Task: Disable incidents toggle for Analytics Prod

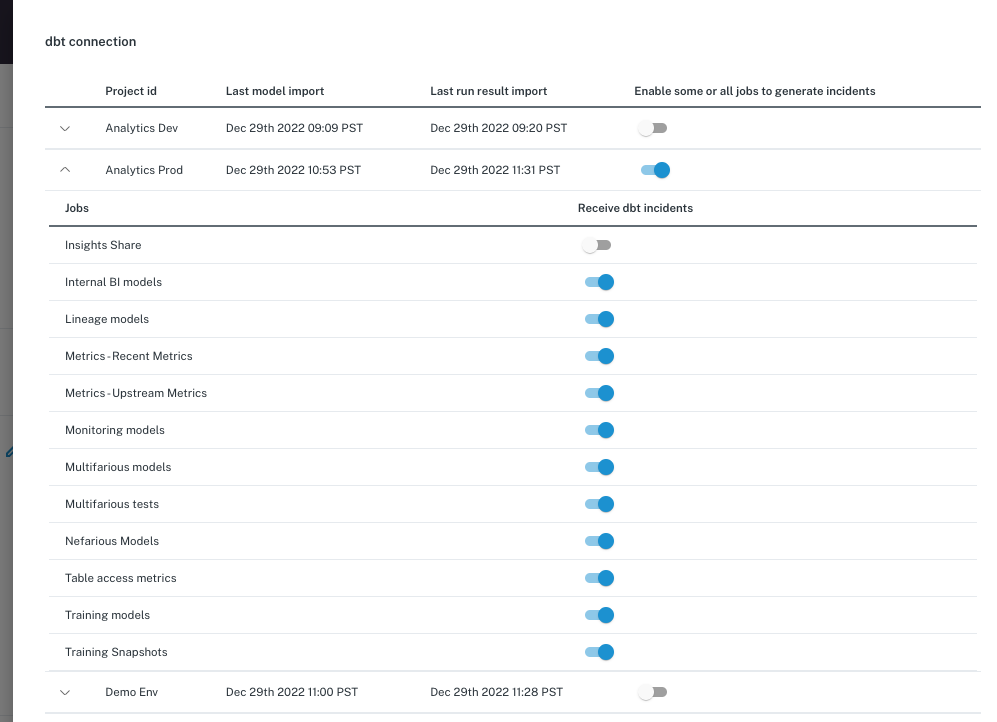Action: 655,170
